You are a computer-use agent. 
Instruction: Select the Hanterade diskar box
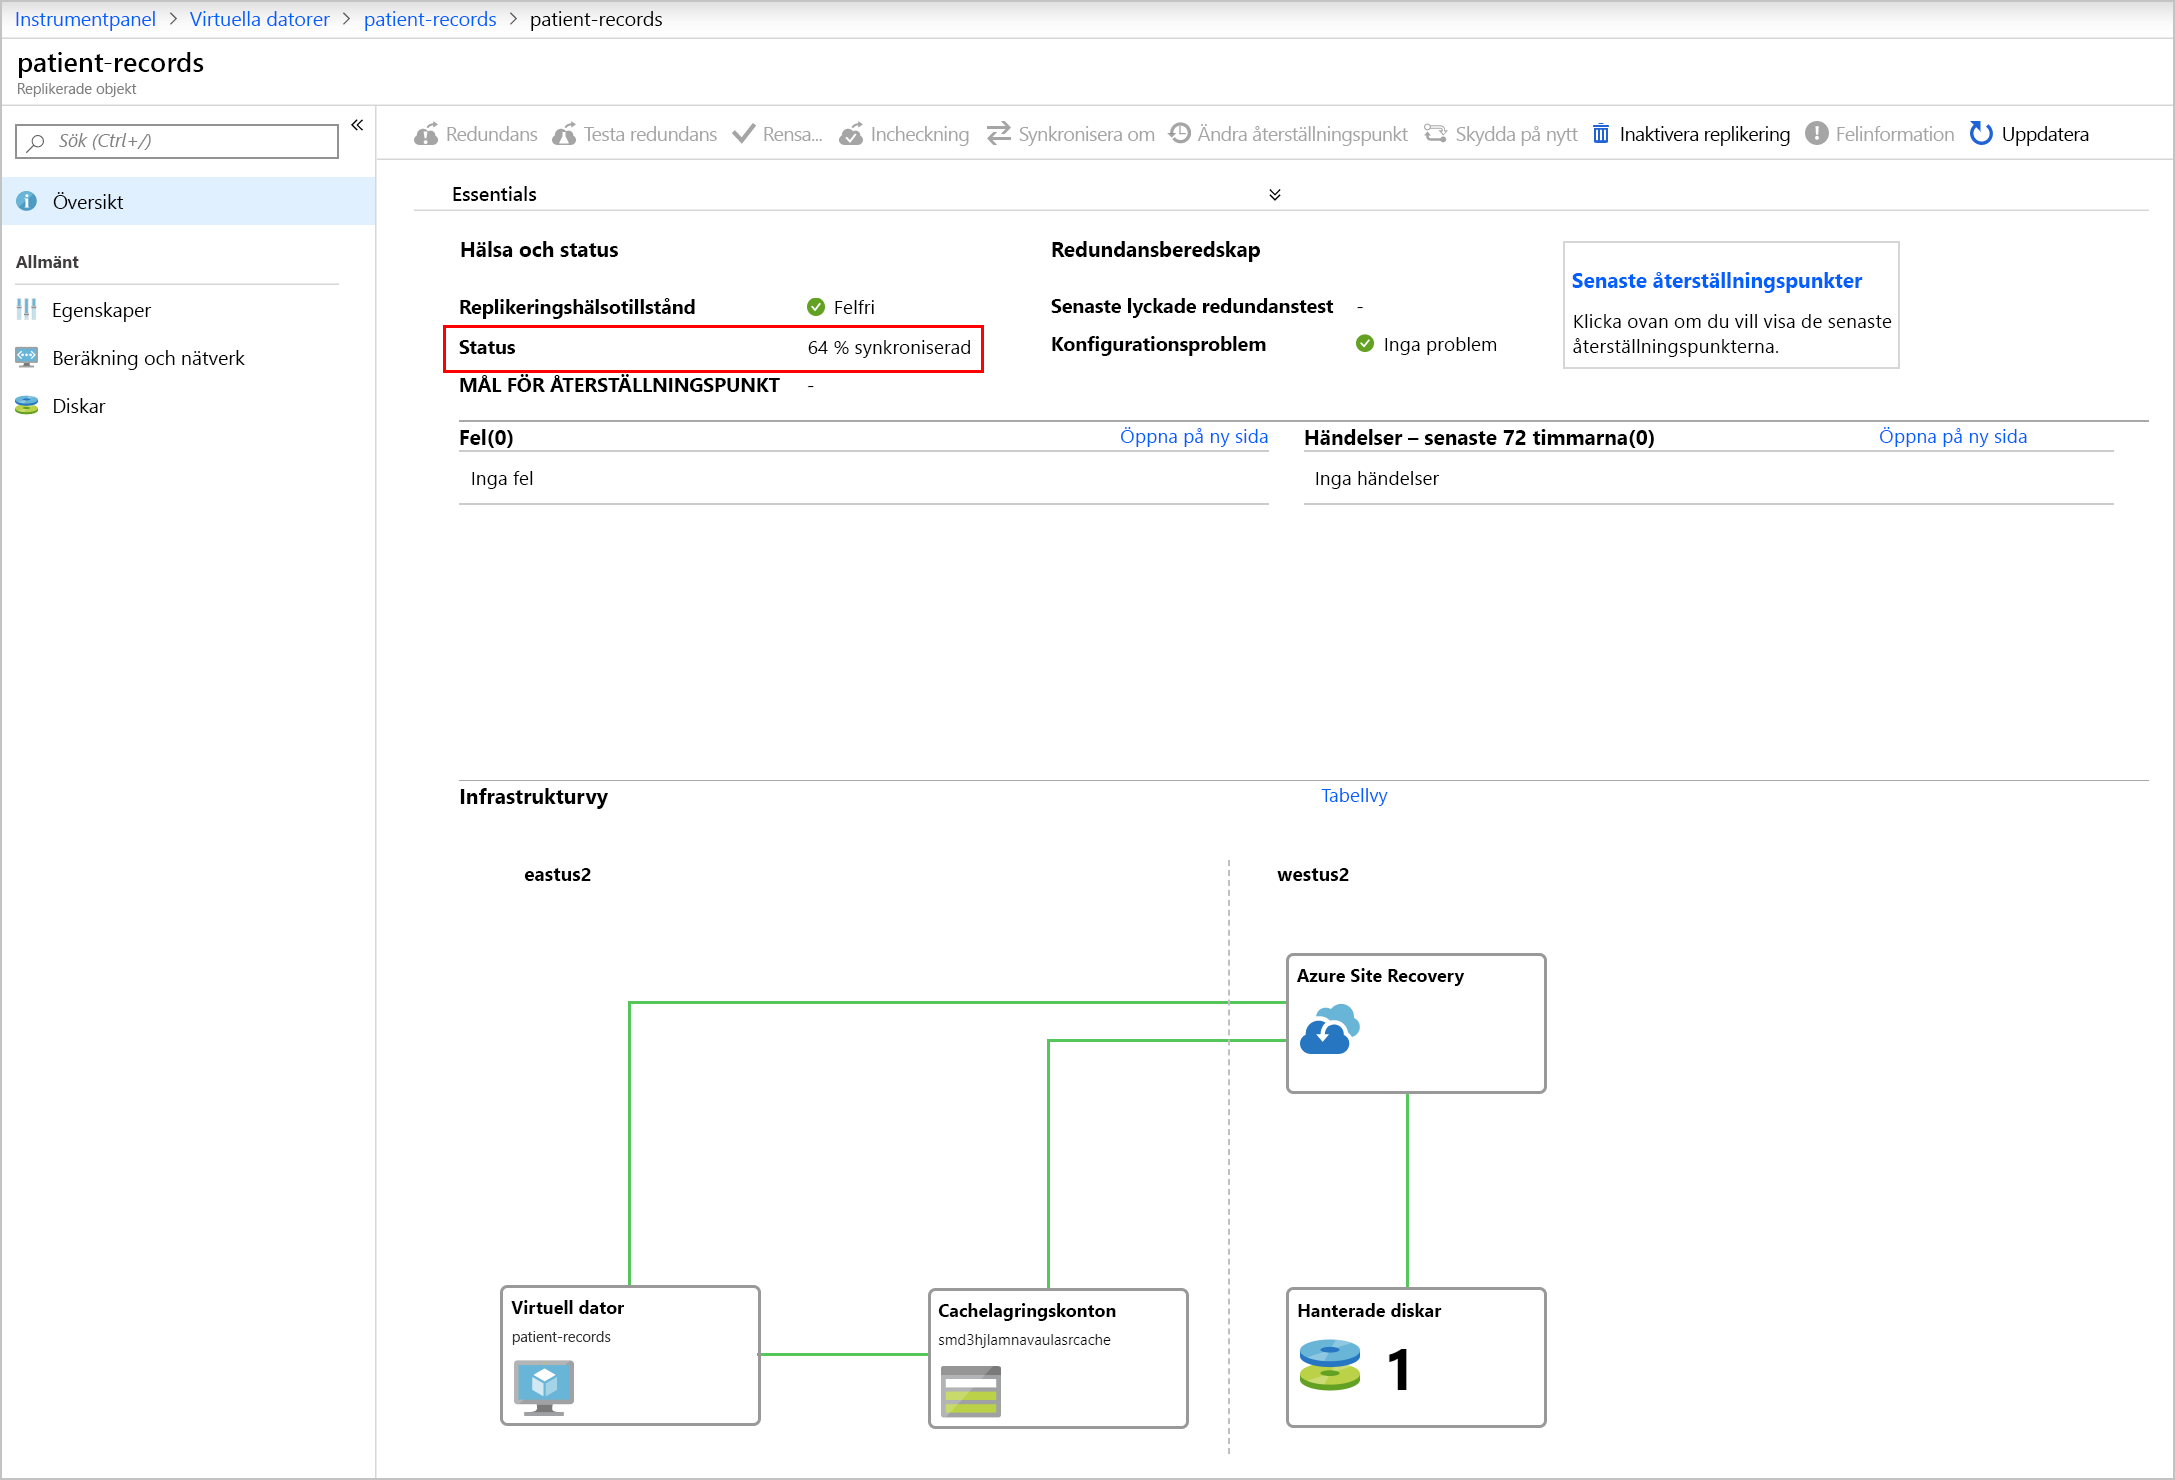coord(1416,1357)
